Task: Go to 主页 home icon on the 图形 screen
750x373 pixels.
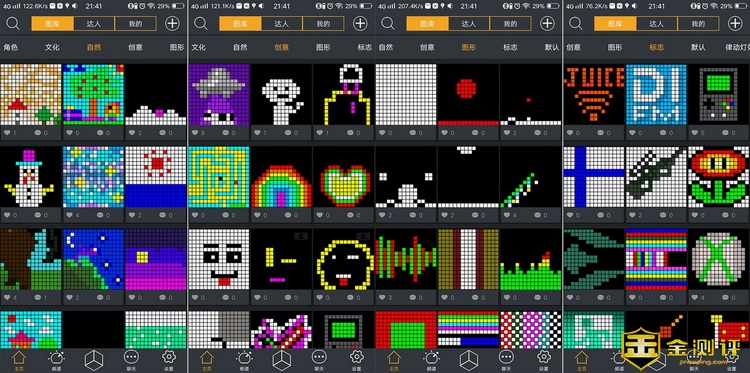Action: 394,357
